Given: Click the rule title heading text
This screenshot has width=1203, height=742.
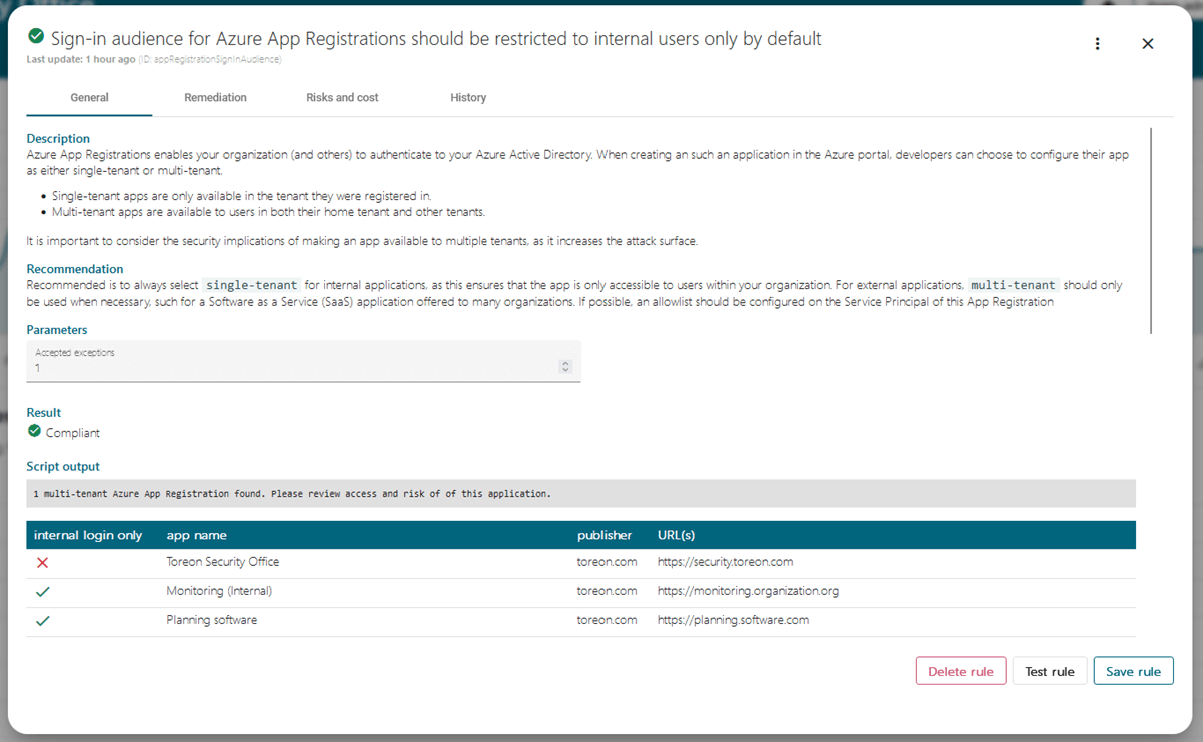Looking at the screenshot, I should click(436, 39).
